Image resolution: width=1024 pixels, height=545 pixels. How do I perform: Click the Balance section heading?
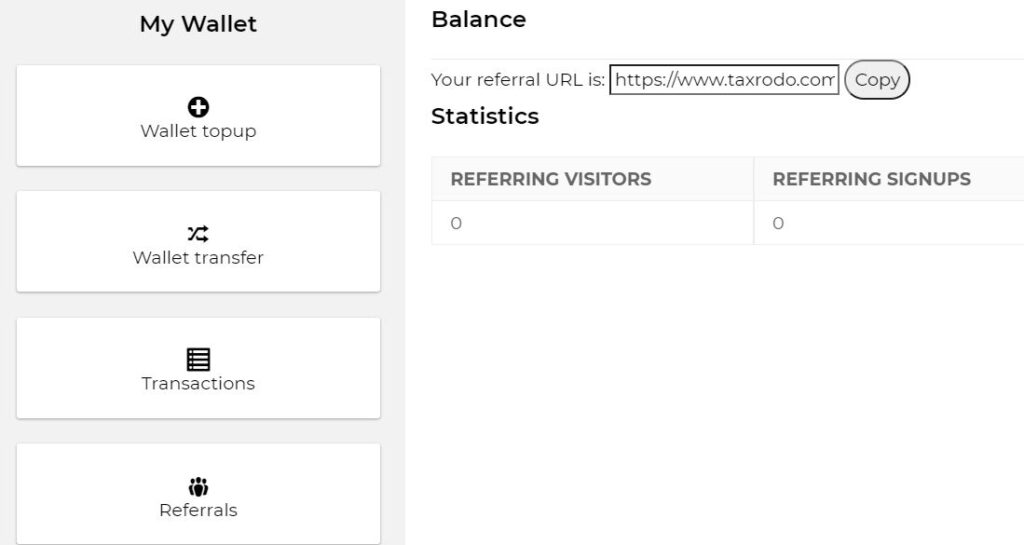(479, 20)
